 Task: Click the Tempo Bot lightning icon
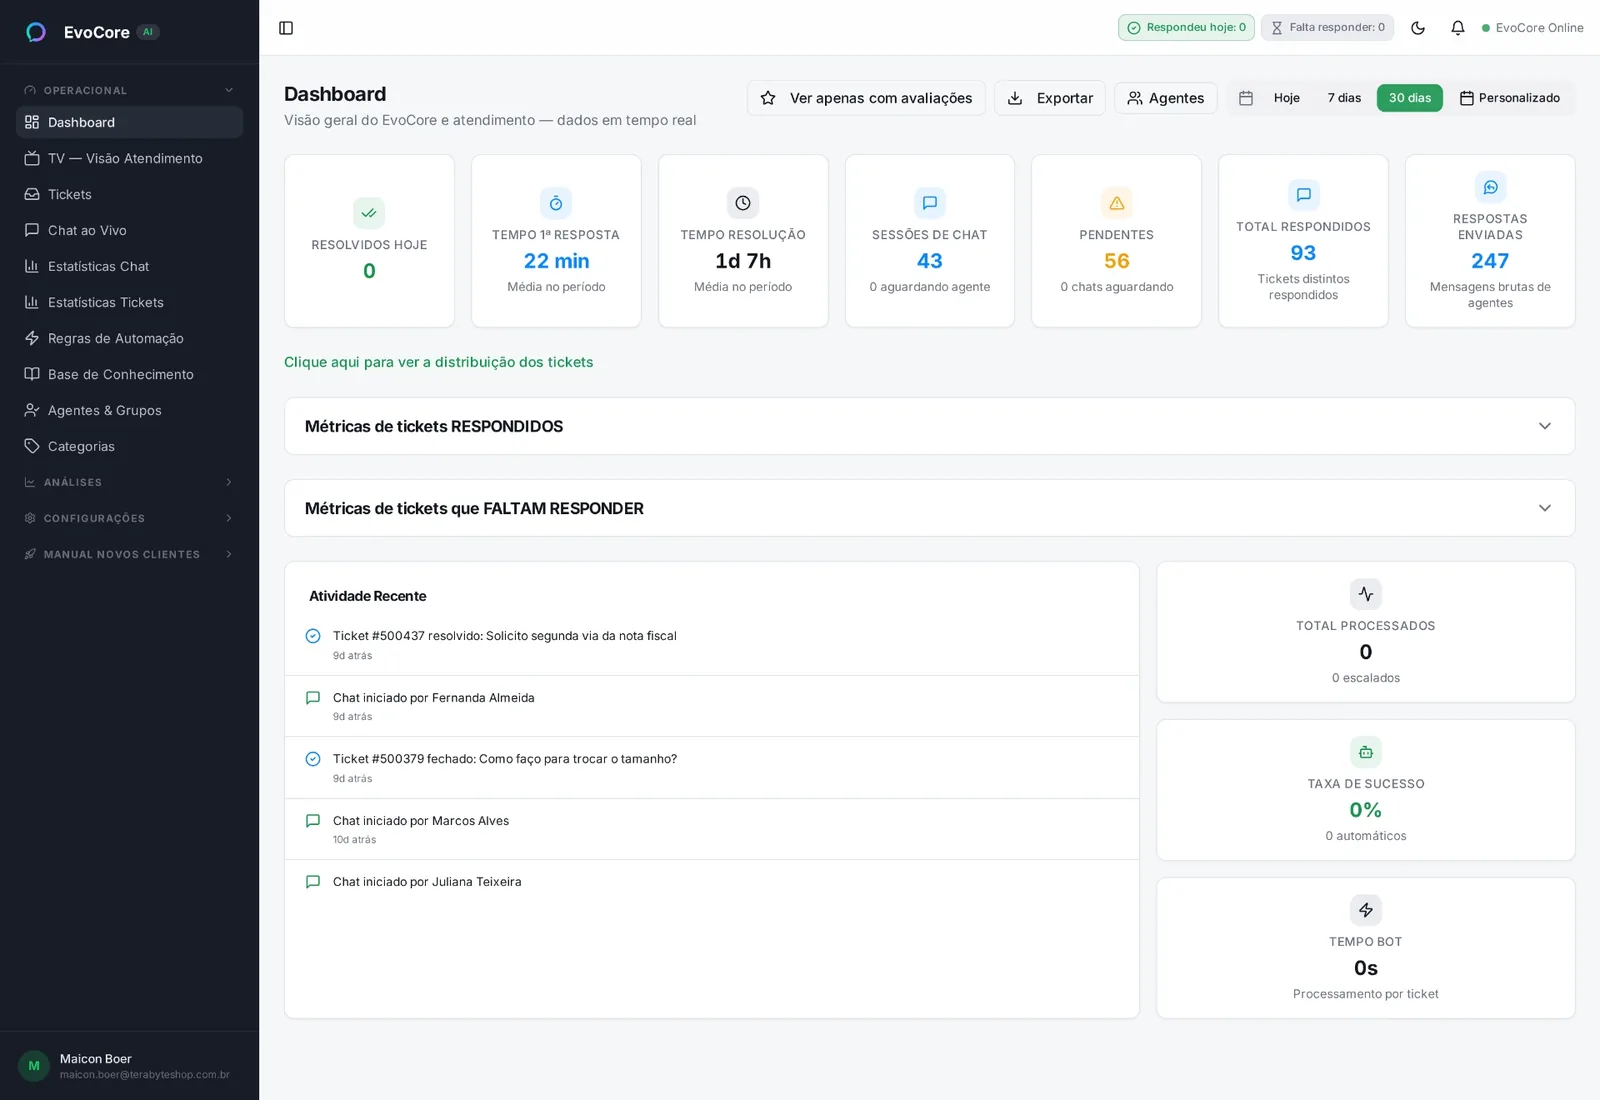tap(1366, 910)
